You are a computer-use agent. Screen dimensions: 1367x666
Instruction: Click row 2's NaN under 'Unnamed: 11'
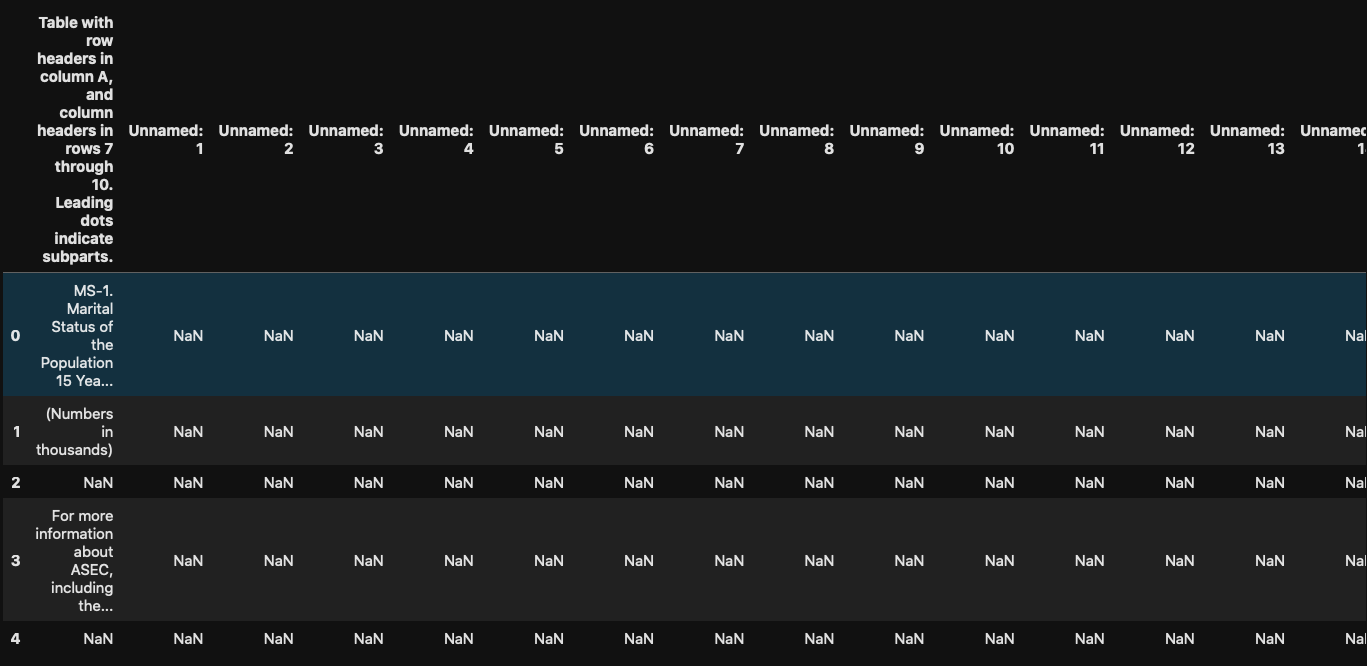(x=1089, y=483)
